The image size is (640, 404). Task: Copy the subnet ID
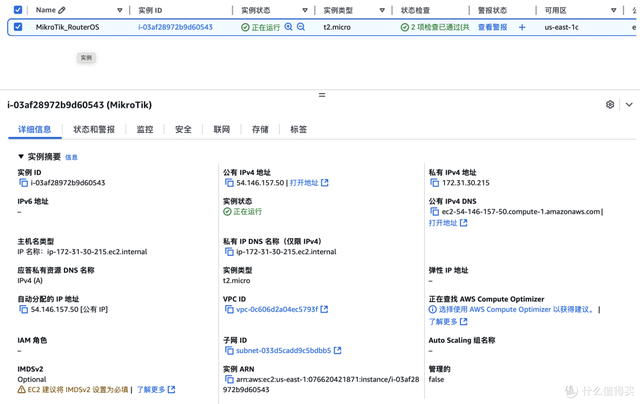click(x=229, y=351)
